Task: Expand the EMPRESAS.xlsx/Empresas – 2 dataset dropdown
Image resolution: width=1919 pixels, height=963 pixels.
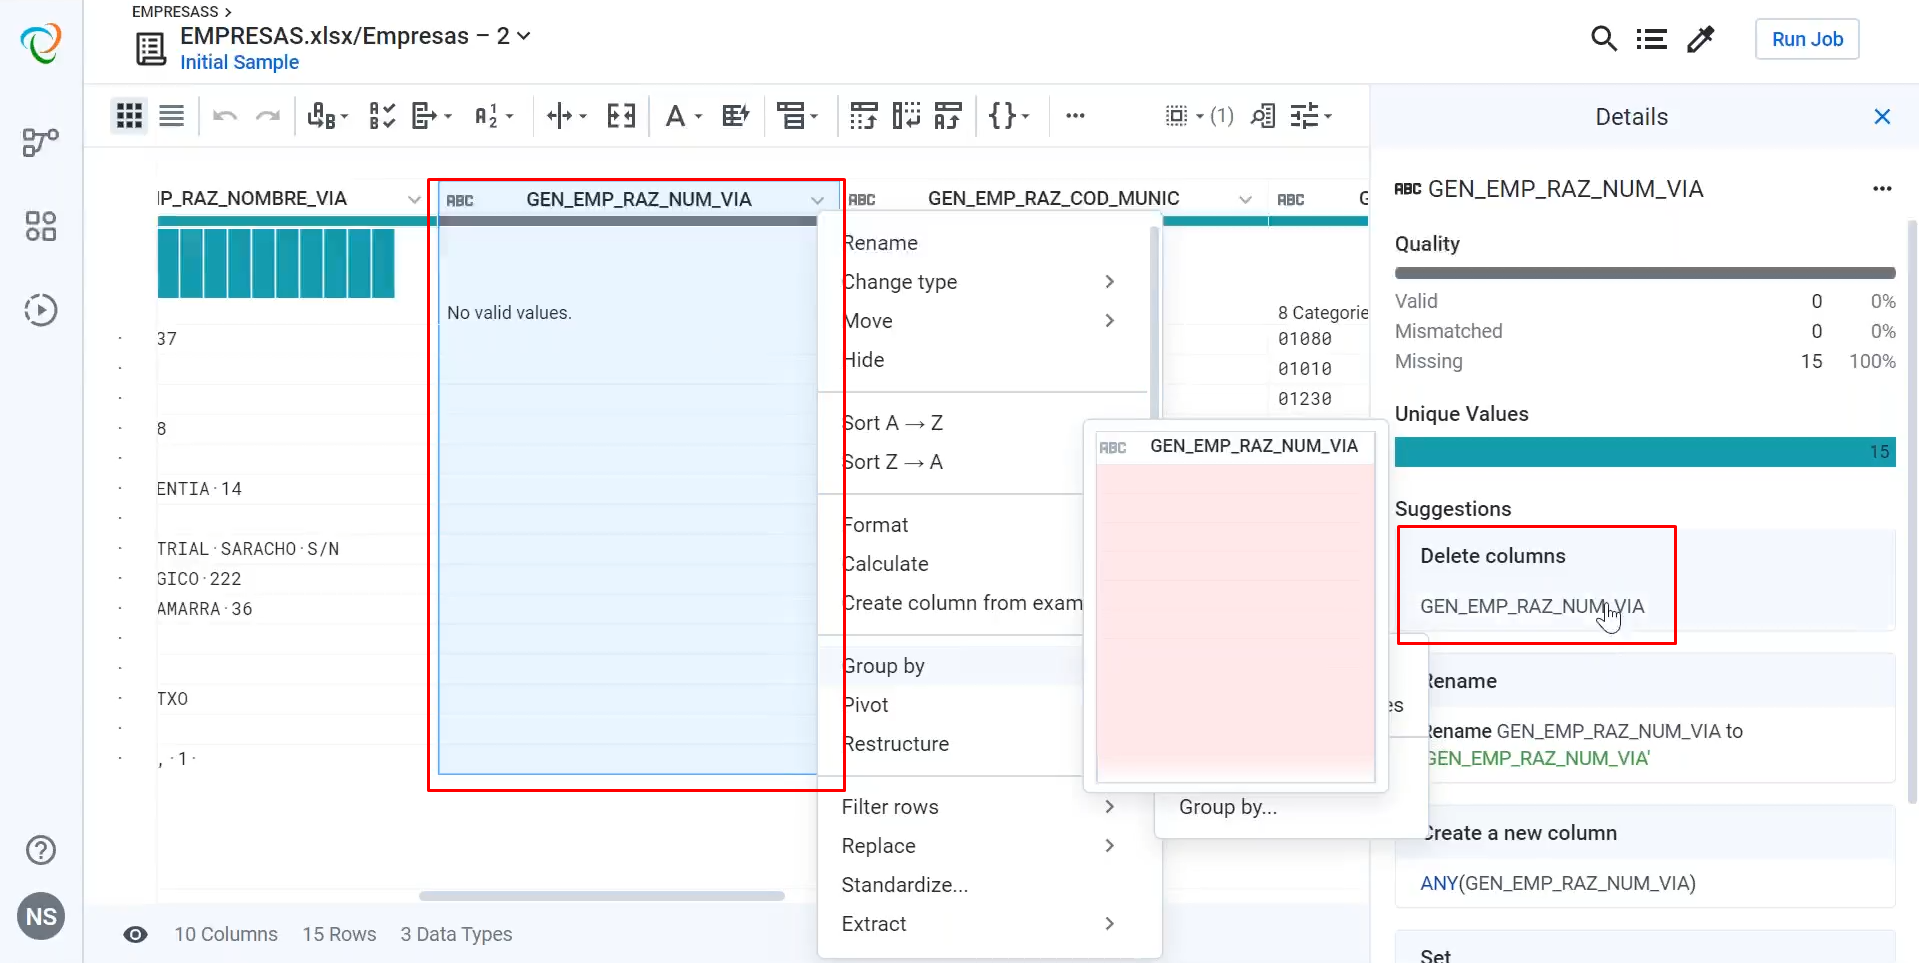Action: coord(523,36)
